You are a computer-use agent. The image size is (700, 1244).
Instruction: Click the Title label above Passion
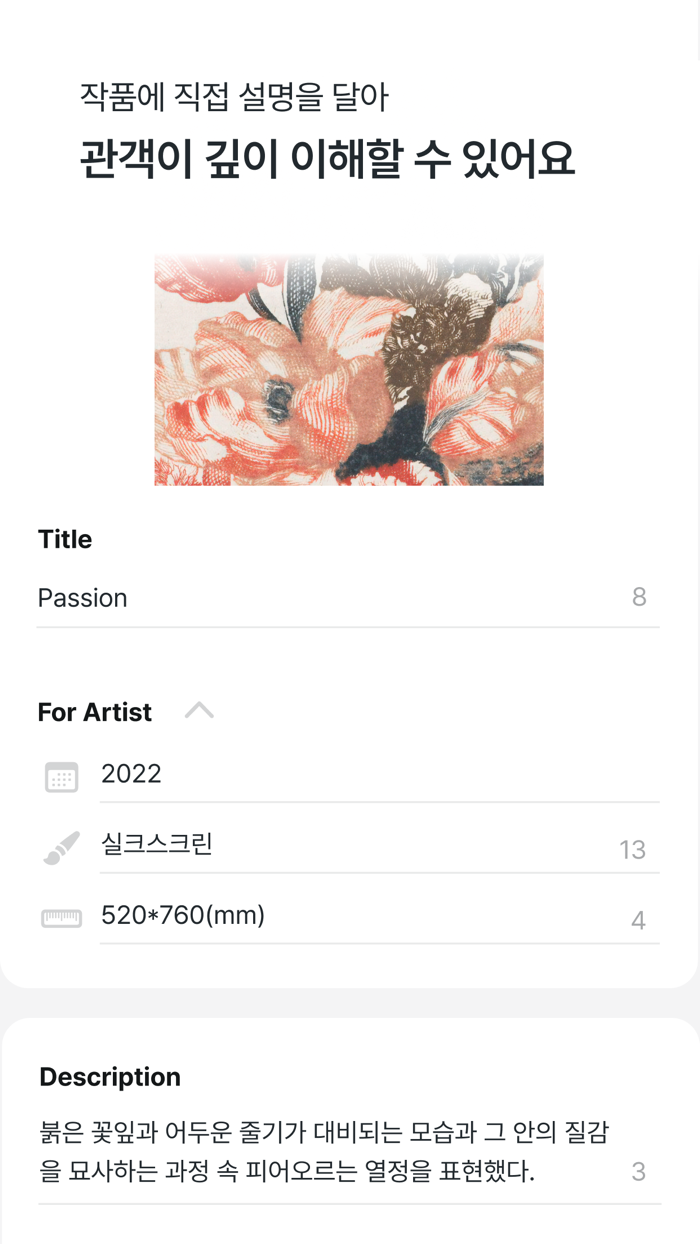click(x=64, y=538)
